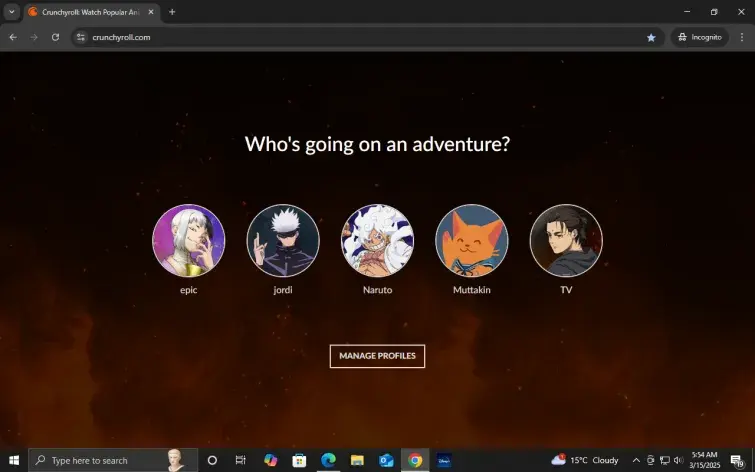
Task: Launch Copilot from the taskbar
Action: tap(271, 460)
